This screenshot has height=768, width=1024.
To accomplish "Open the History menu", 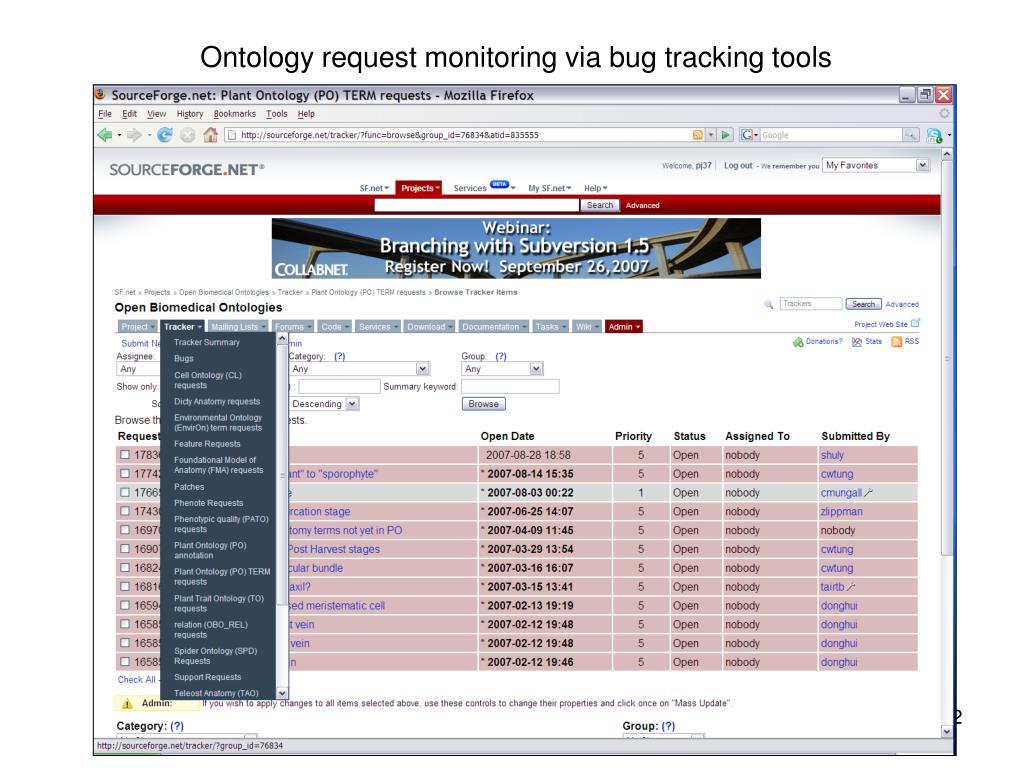I will coord(189,114).
